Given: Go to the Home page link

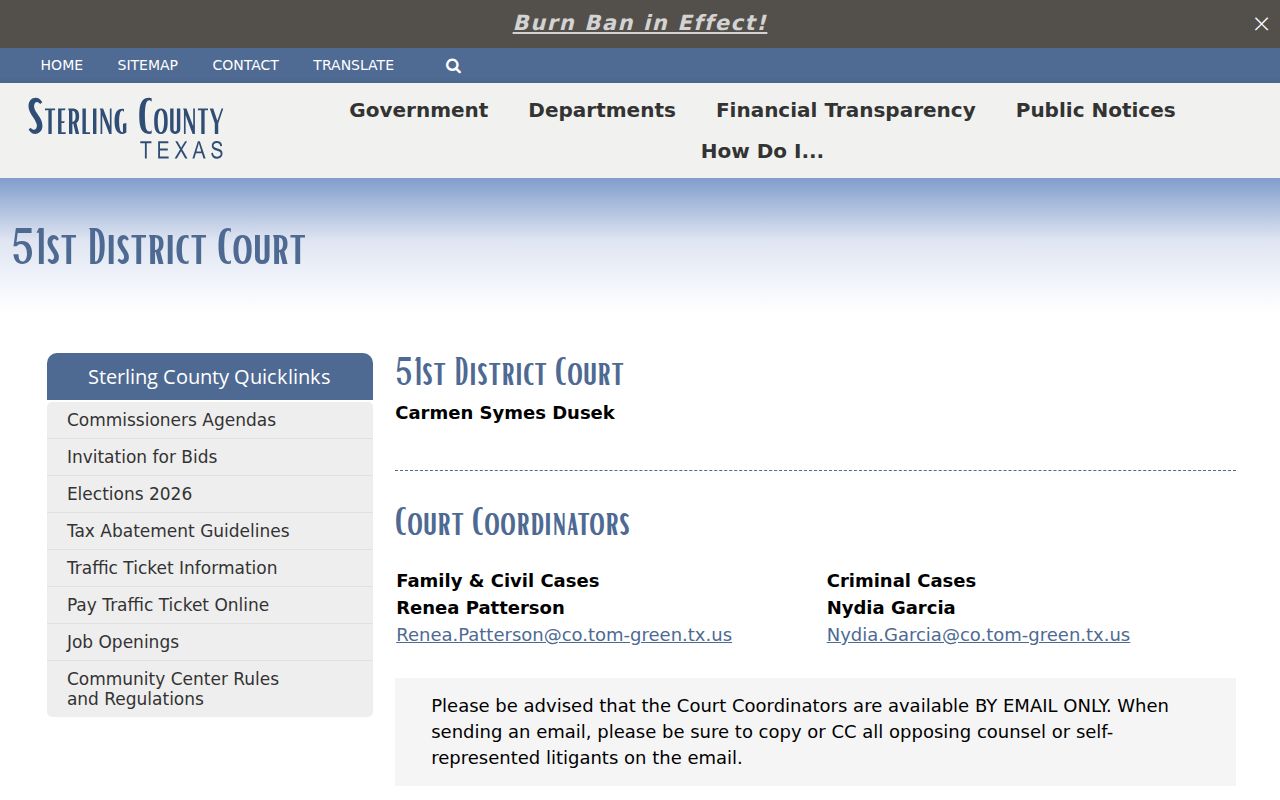Looking at the screenshot, I should click(62, 65).
